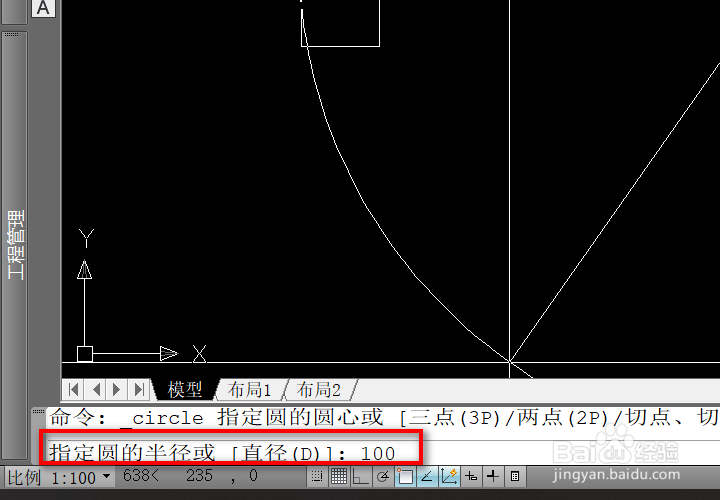Image resolution: width=720 pixels, height=500 pixels.
Task: Go to next layout tab arrow
Action: [x=117, y=390]
